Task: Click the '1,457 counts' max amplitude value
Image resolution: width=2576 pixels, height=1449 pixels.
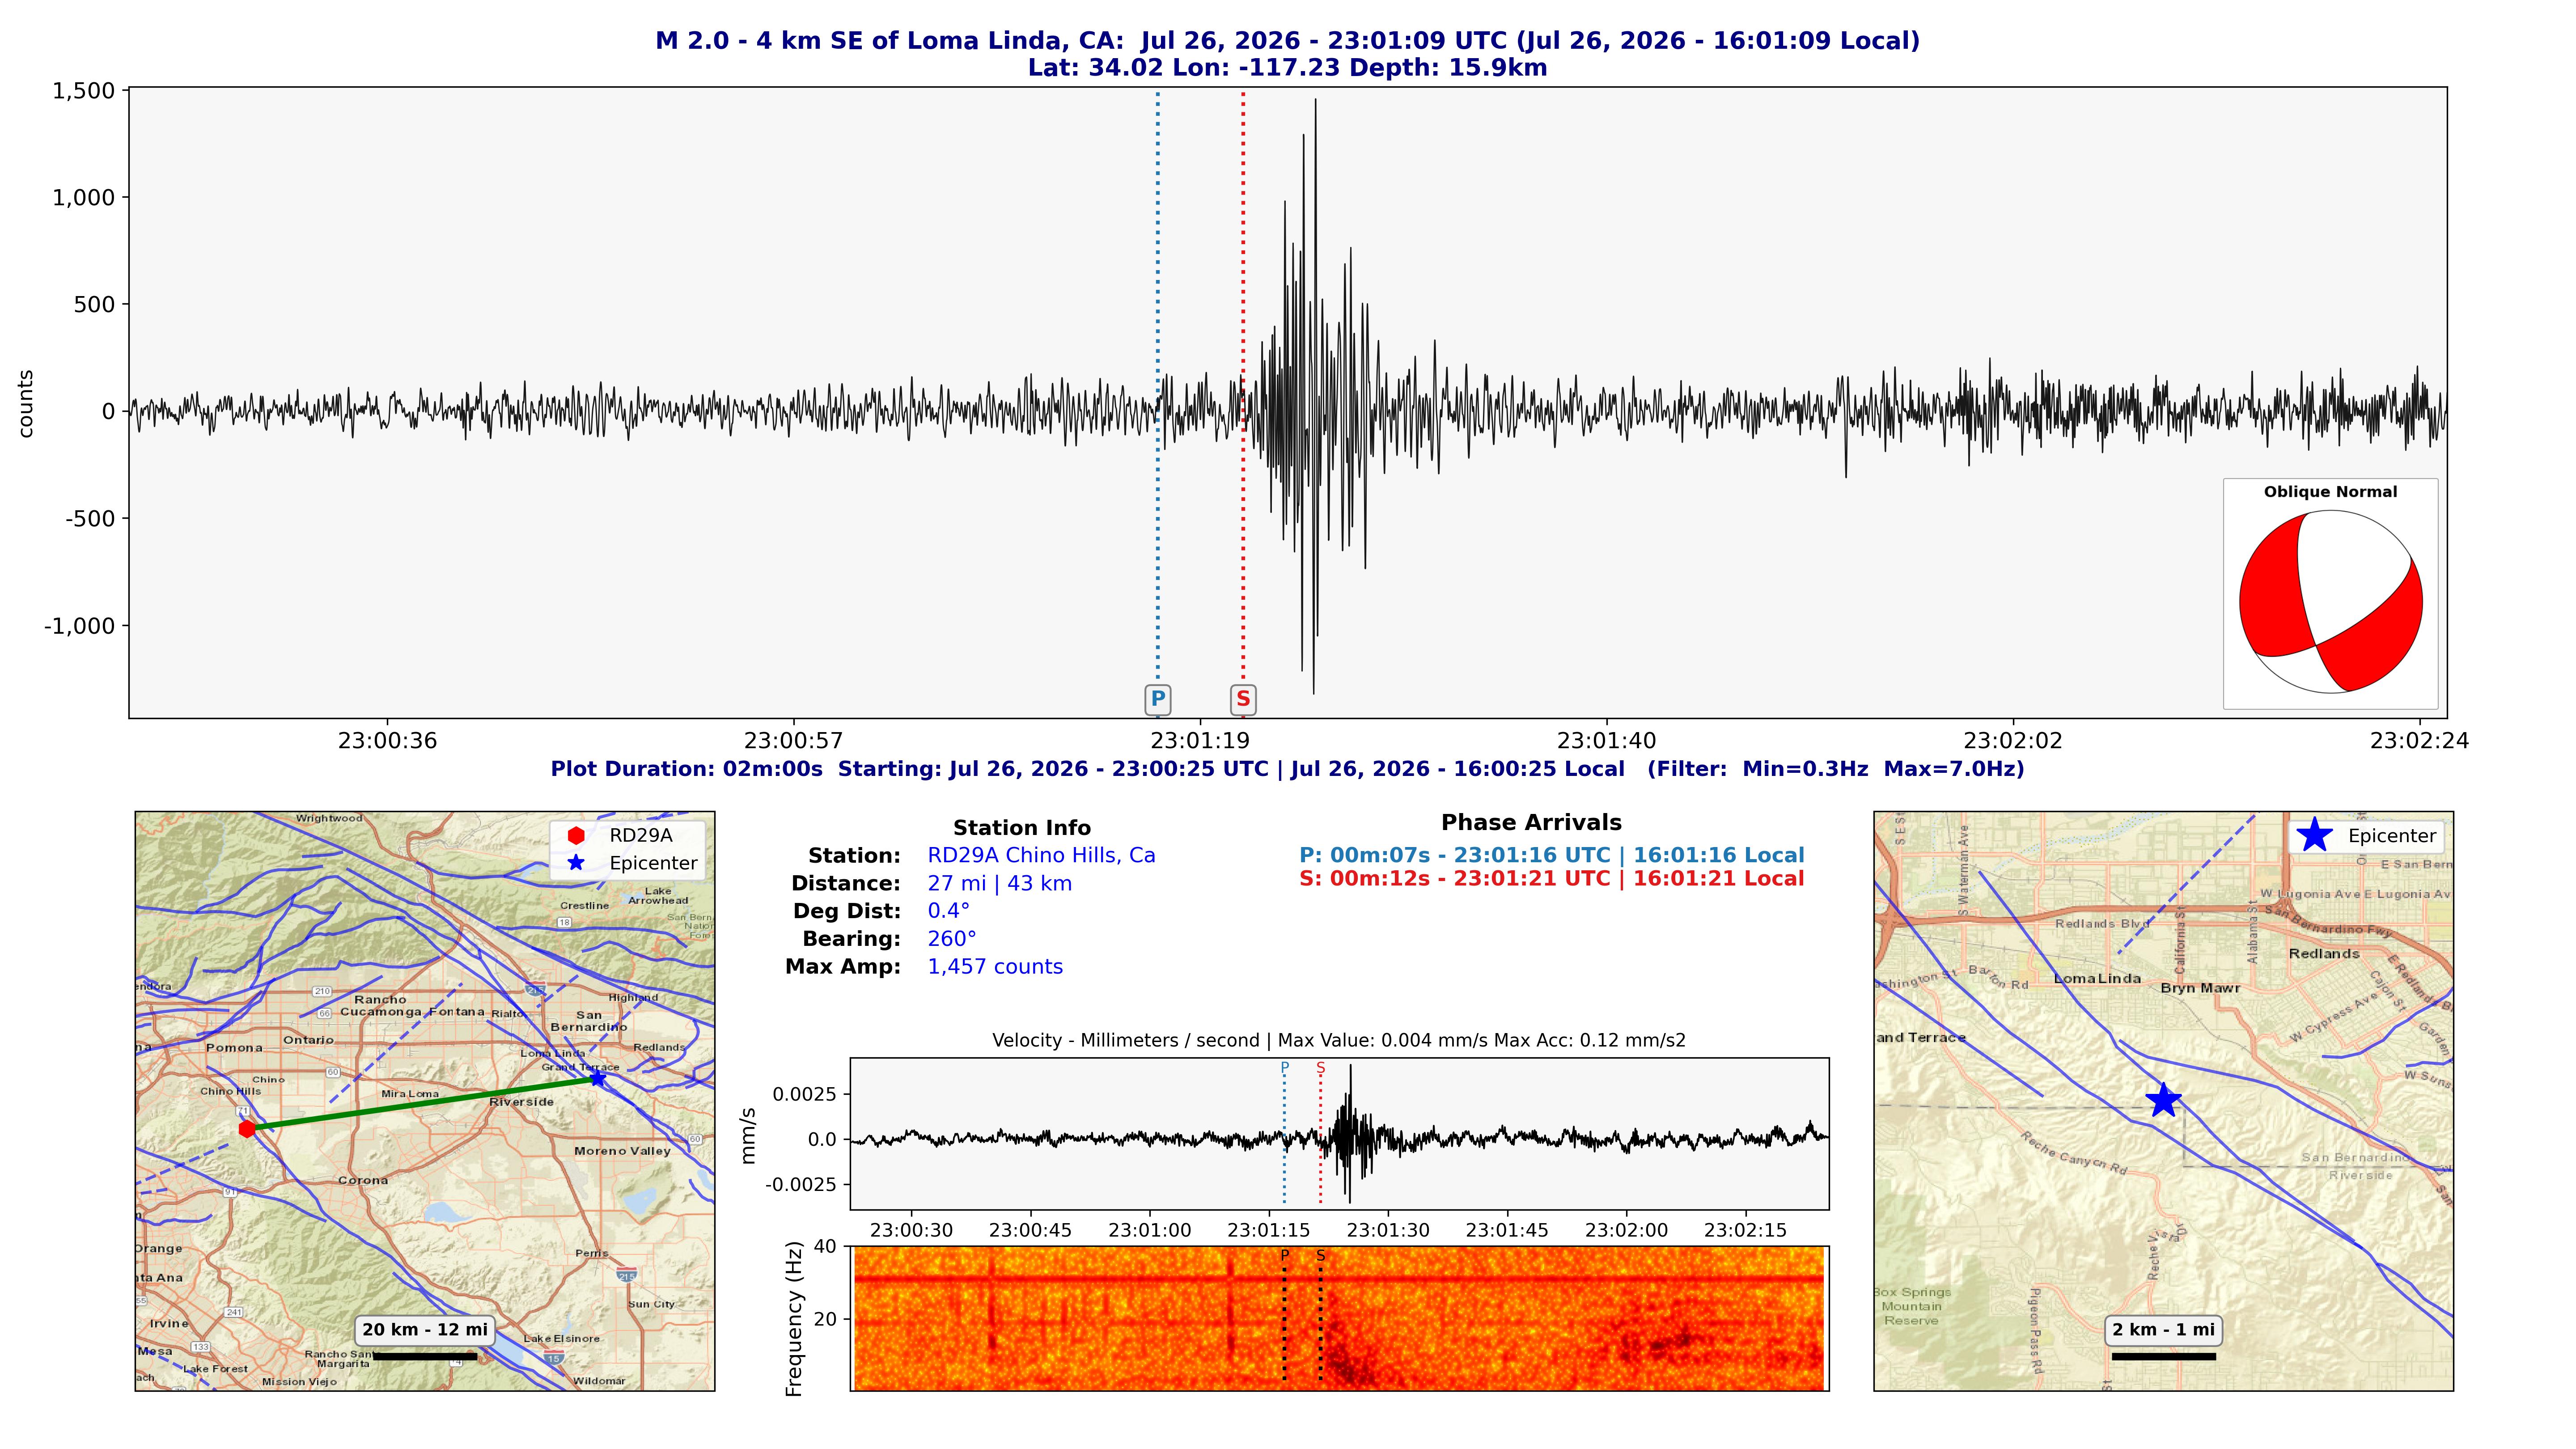Action: 995,967
